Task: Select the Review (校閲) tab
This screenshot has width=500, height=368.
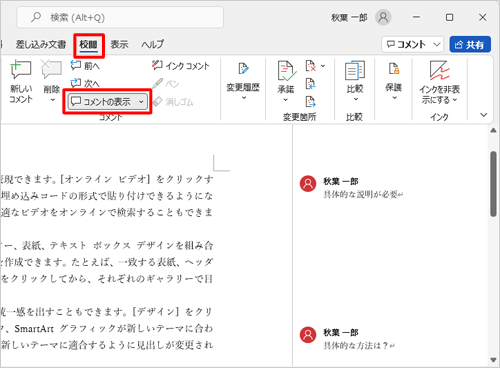Action: pyautogui.click(x=89, y=45)
